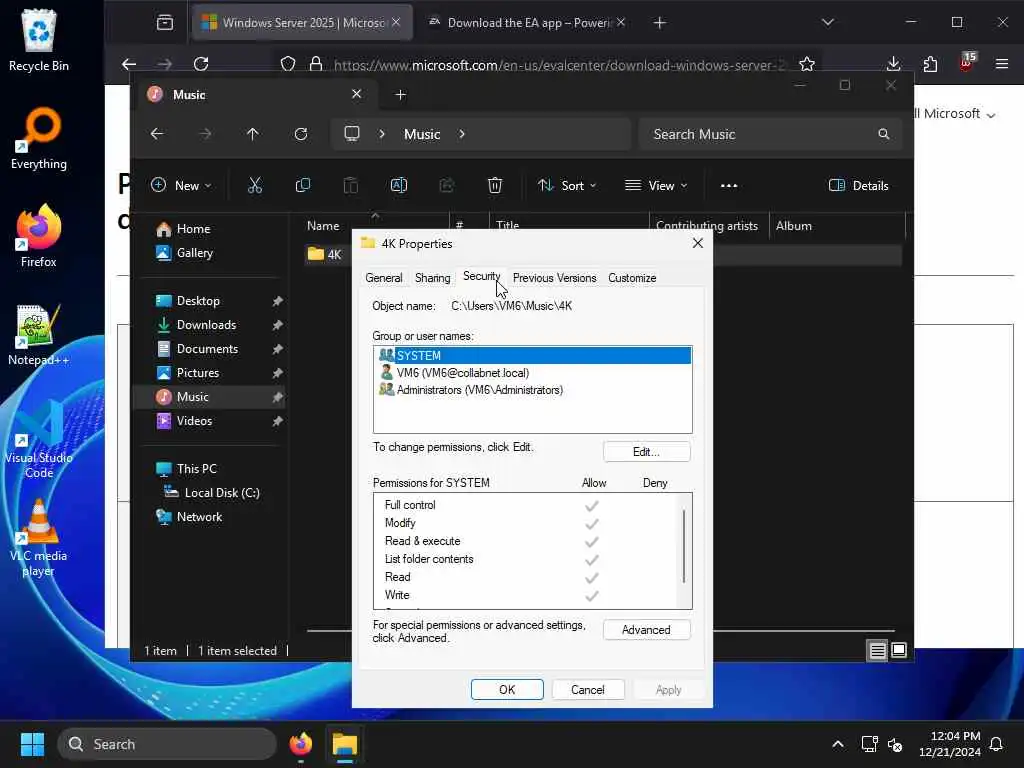Viewport: 1024px width, 768px height.
Task: Click Cancel in 4K Properties
Action: pos(588,690)
